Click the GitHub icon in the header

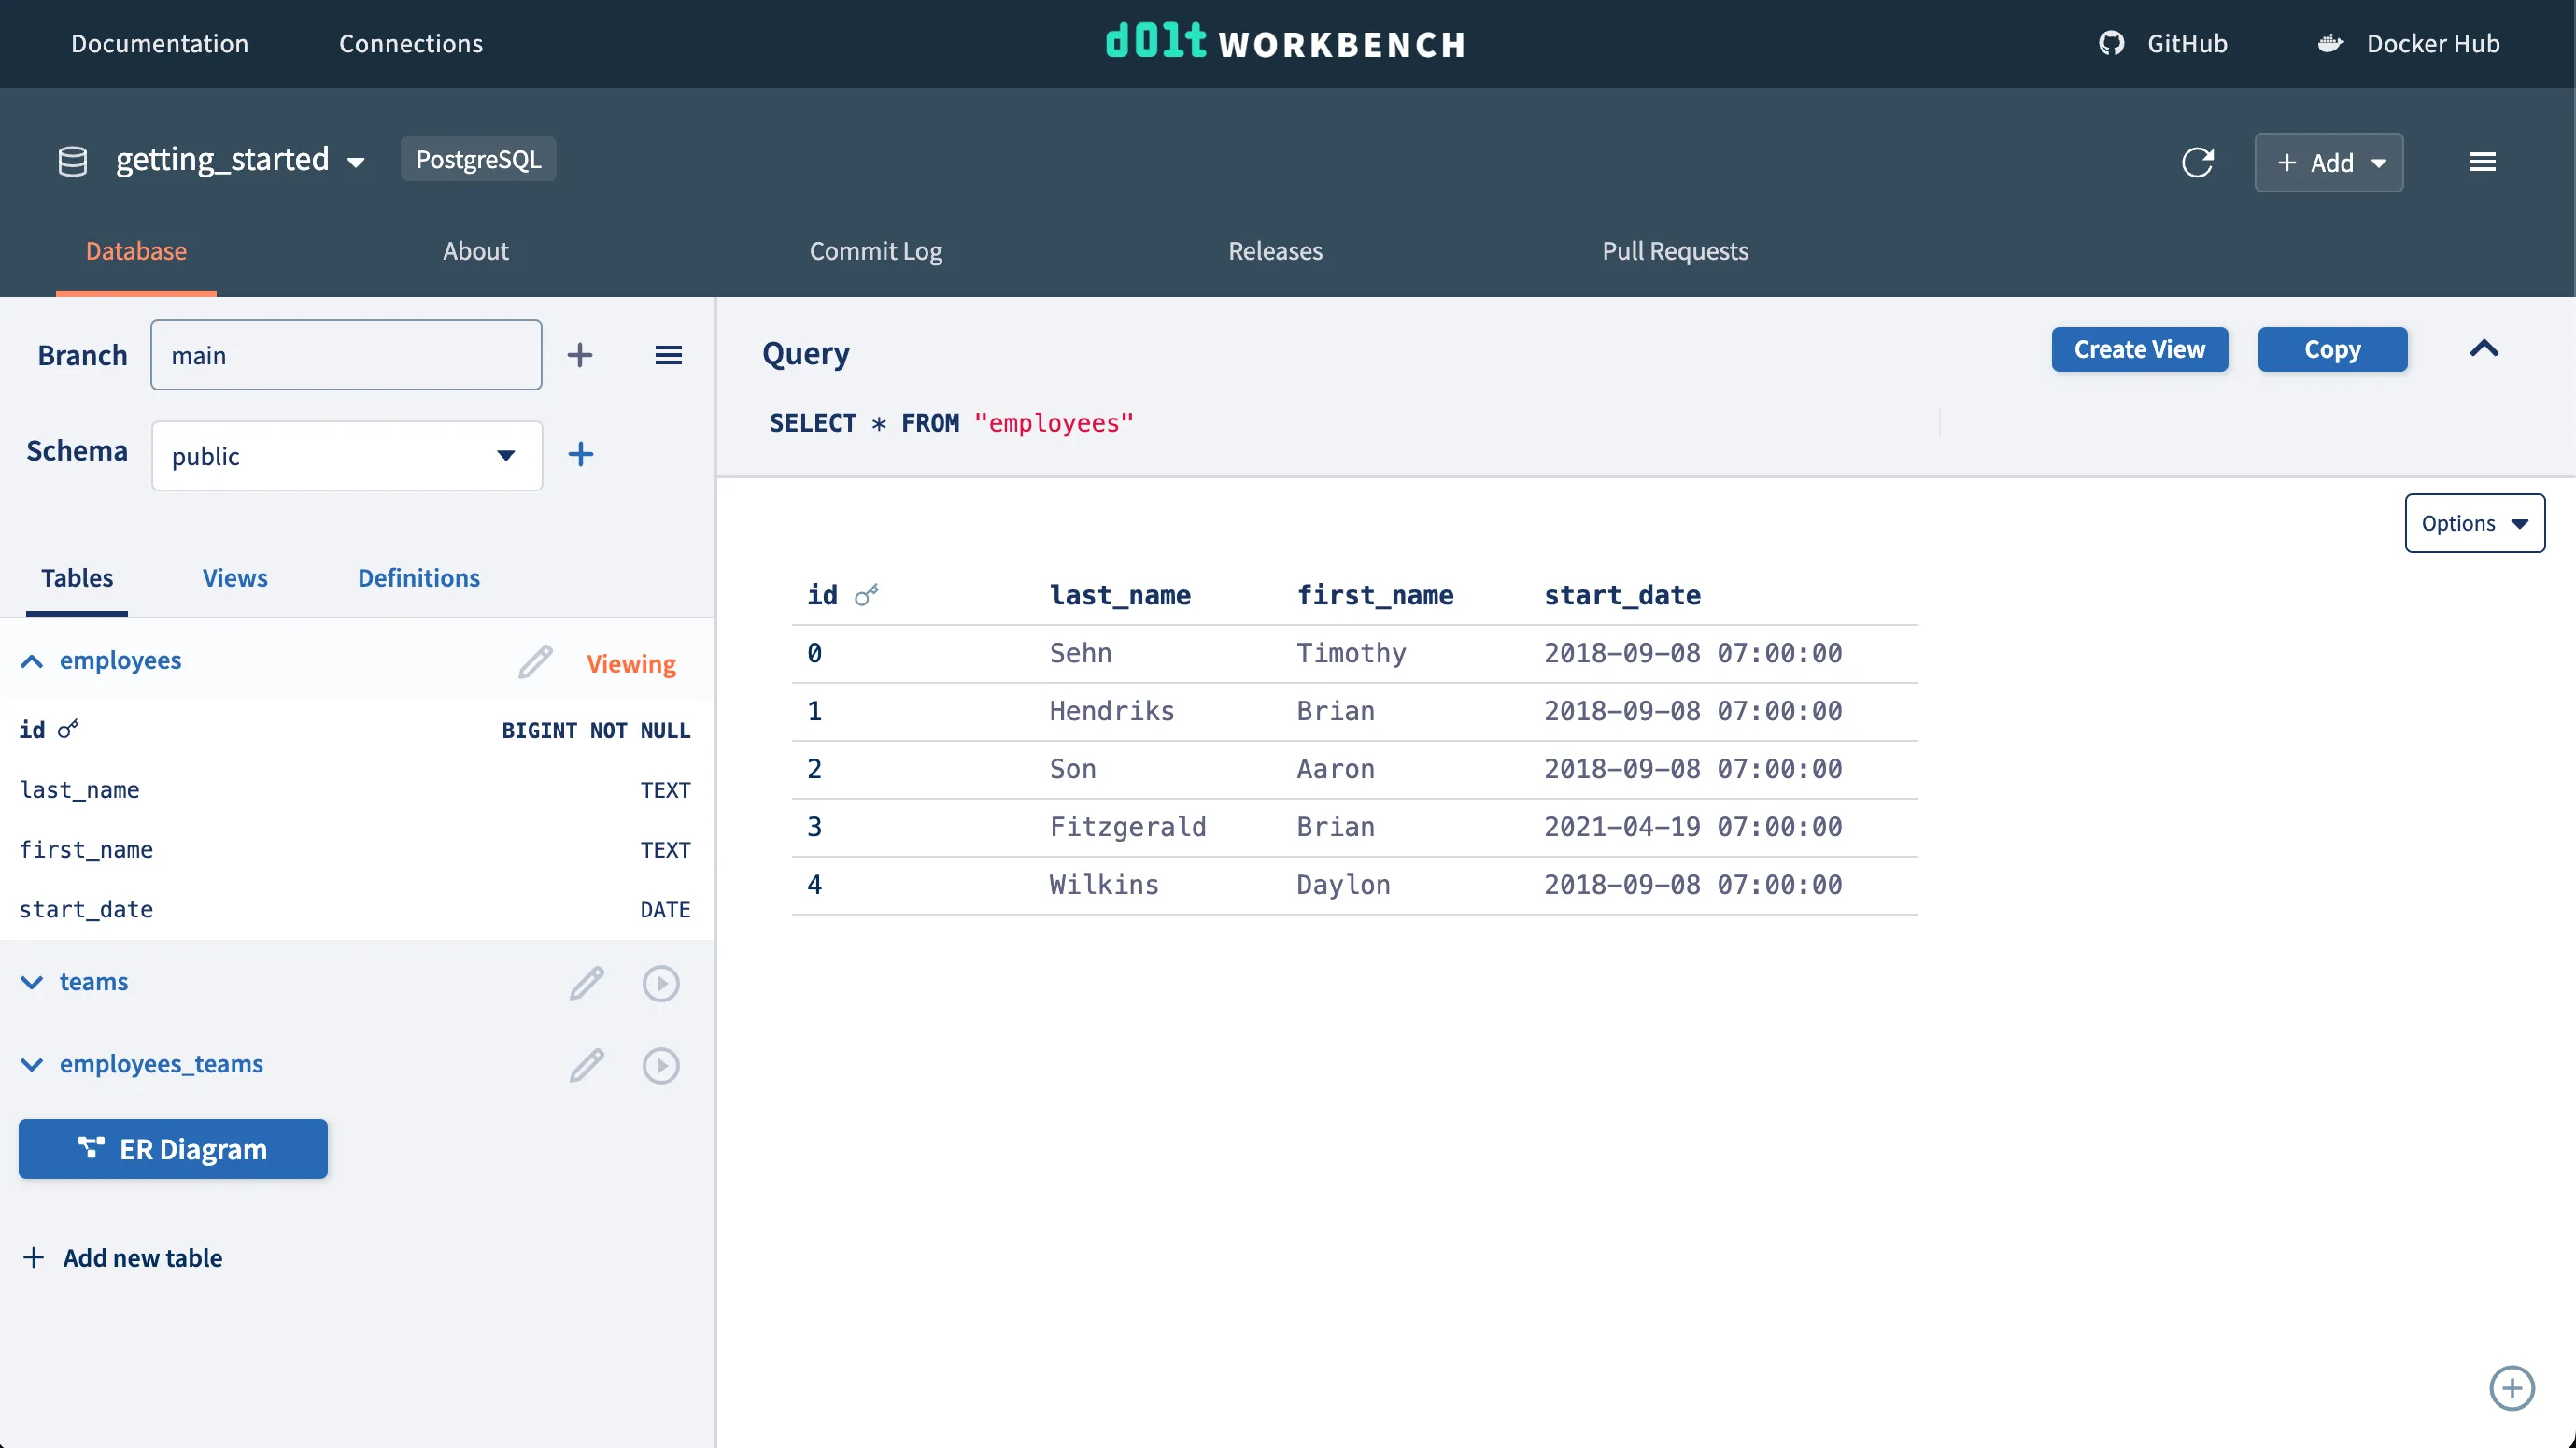[x=2110, y=43]
